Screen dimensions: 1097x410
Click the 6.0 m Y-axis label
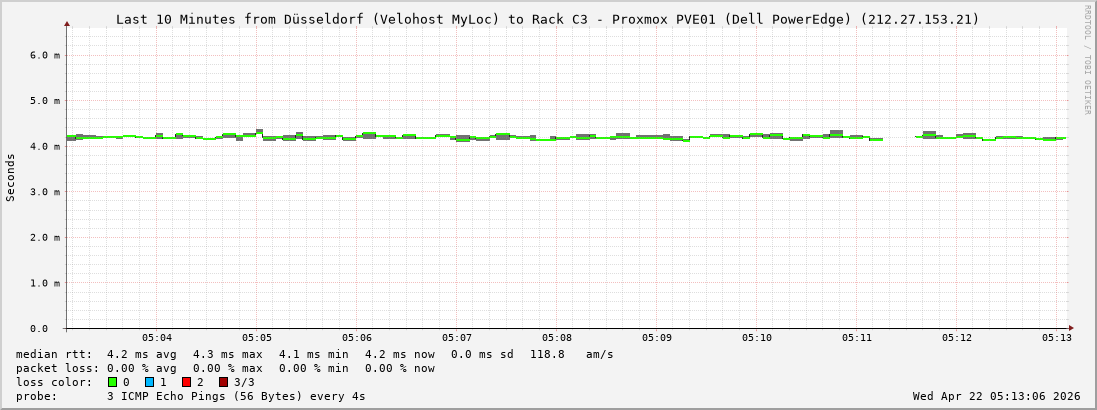[44, 55]
